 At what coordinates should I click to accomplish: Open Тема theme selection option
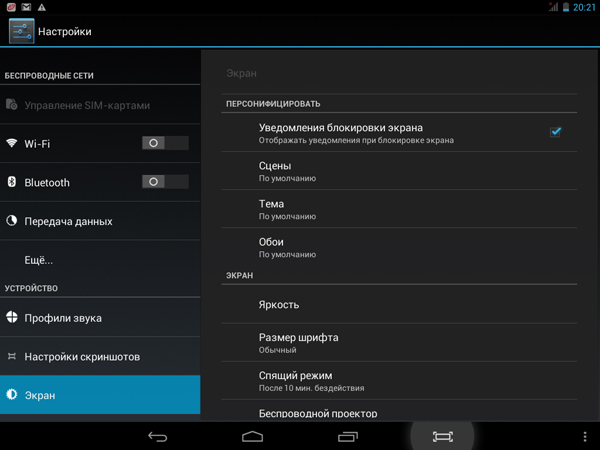tap(398, 209)
